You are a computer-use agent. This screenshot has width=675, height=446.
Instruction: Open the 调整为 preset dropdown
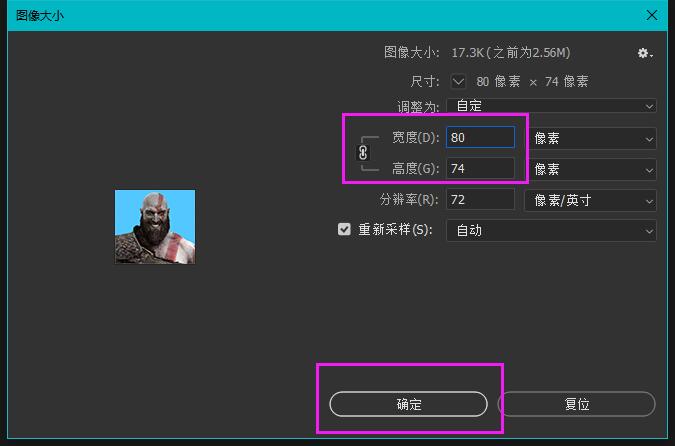coord(551,106)
